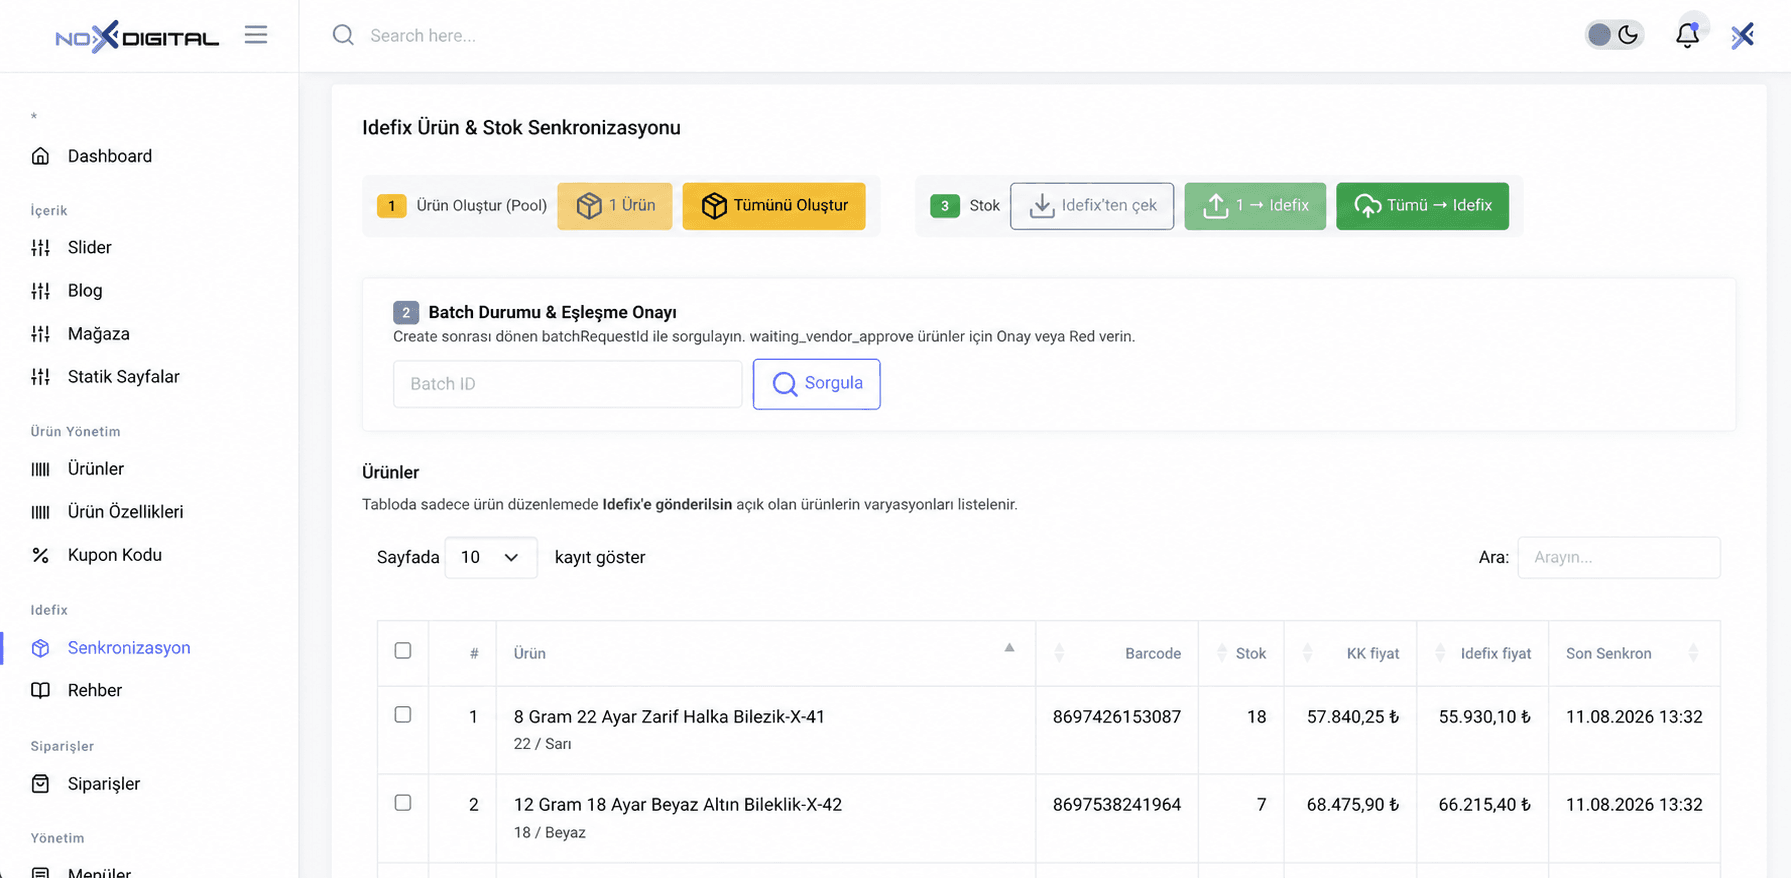
Task: Navigate to Statik Sayfalar
Action: [124, 376]
